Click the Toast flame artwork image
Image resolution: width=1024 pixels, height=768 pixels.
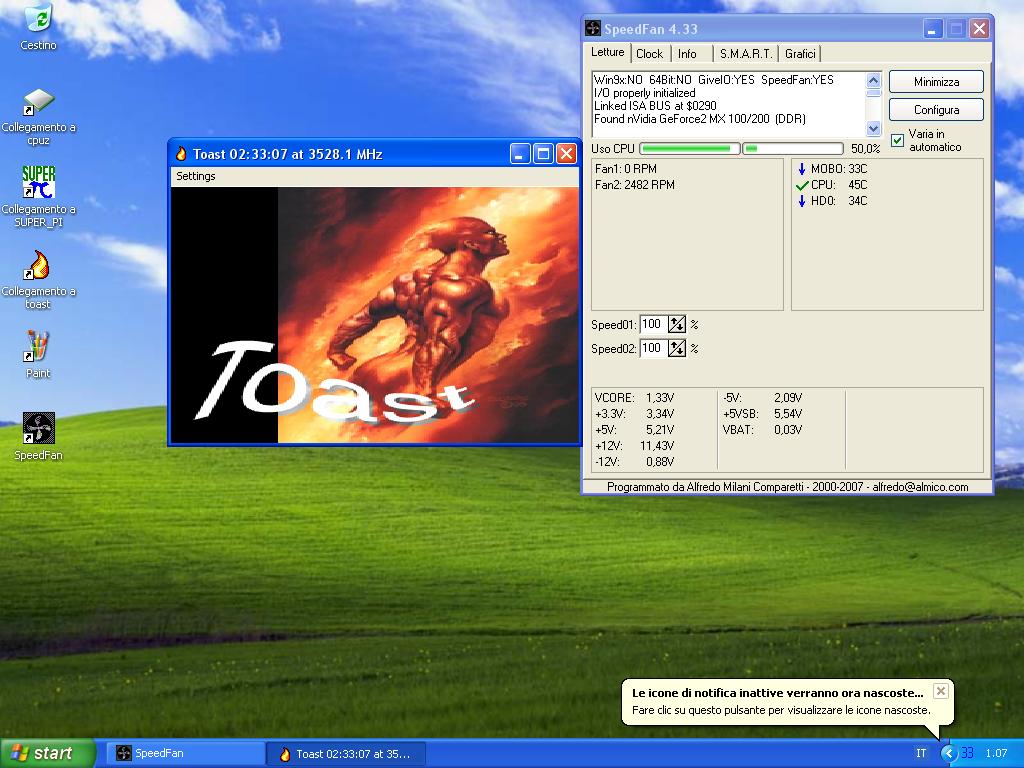(374, 315)
